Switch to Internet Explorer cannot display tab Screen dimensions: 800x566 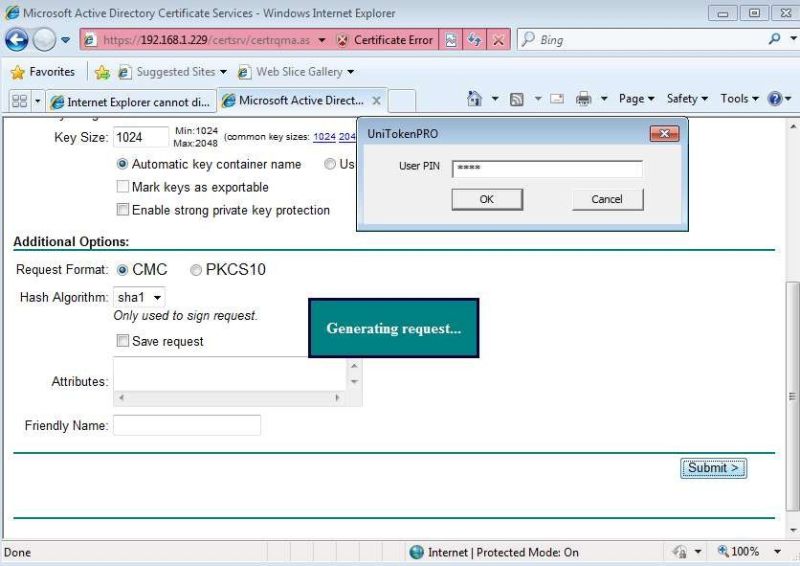pyautogui.click(x=131, y=101)
